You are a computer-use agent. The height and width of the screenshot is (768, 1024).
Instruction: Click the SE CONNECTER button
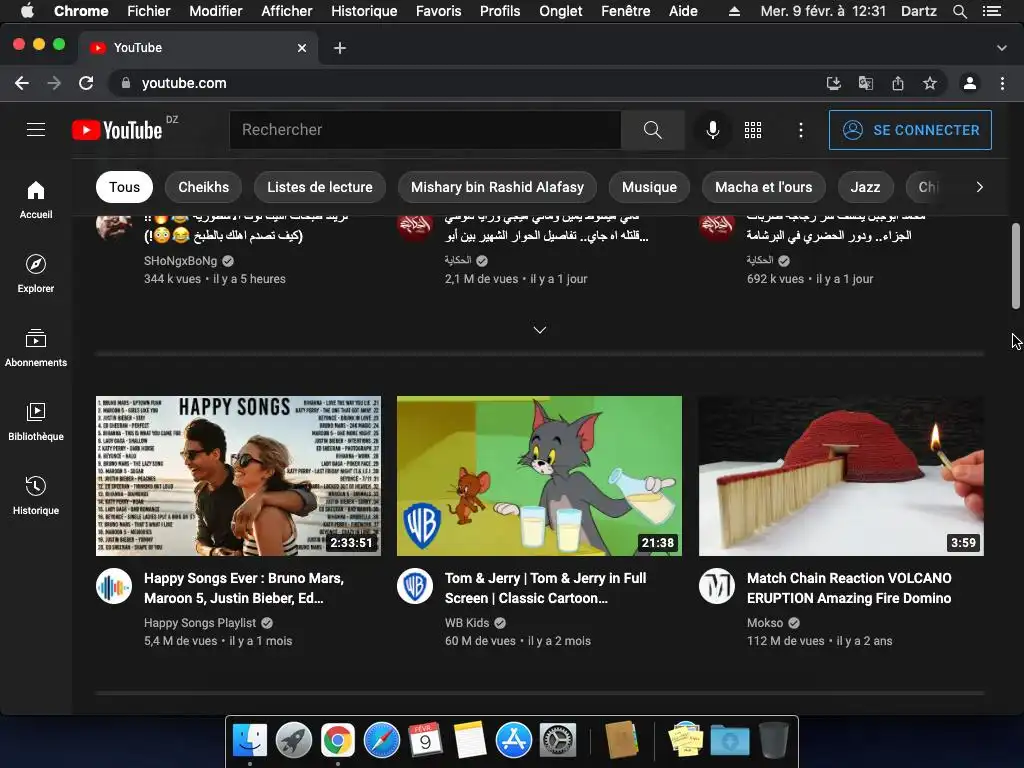pyautogui.click(x=910, y=130)
